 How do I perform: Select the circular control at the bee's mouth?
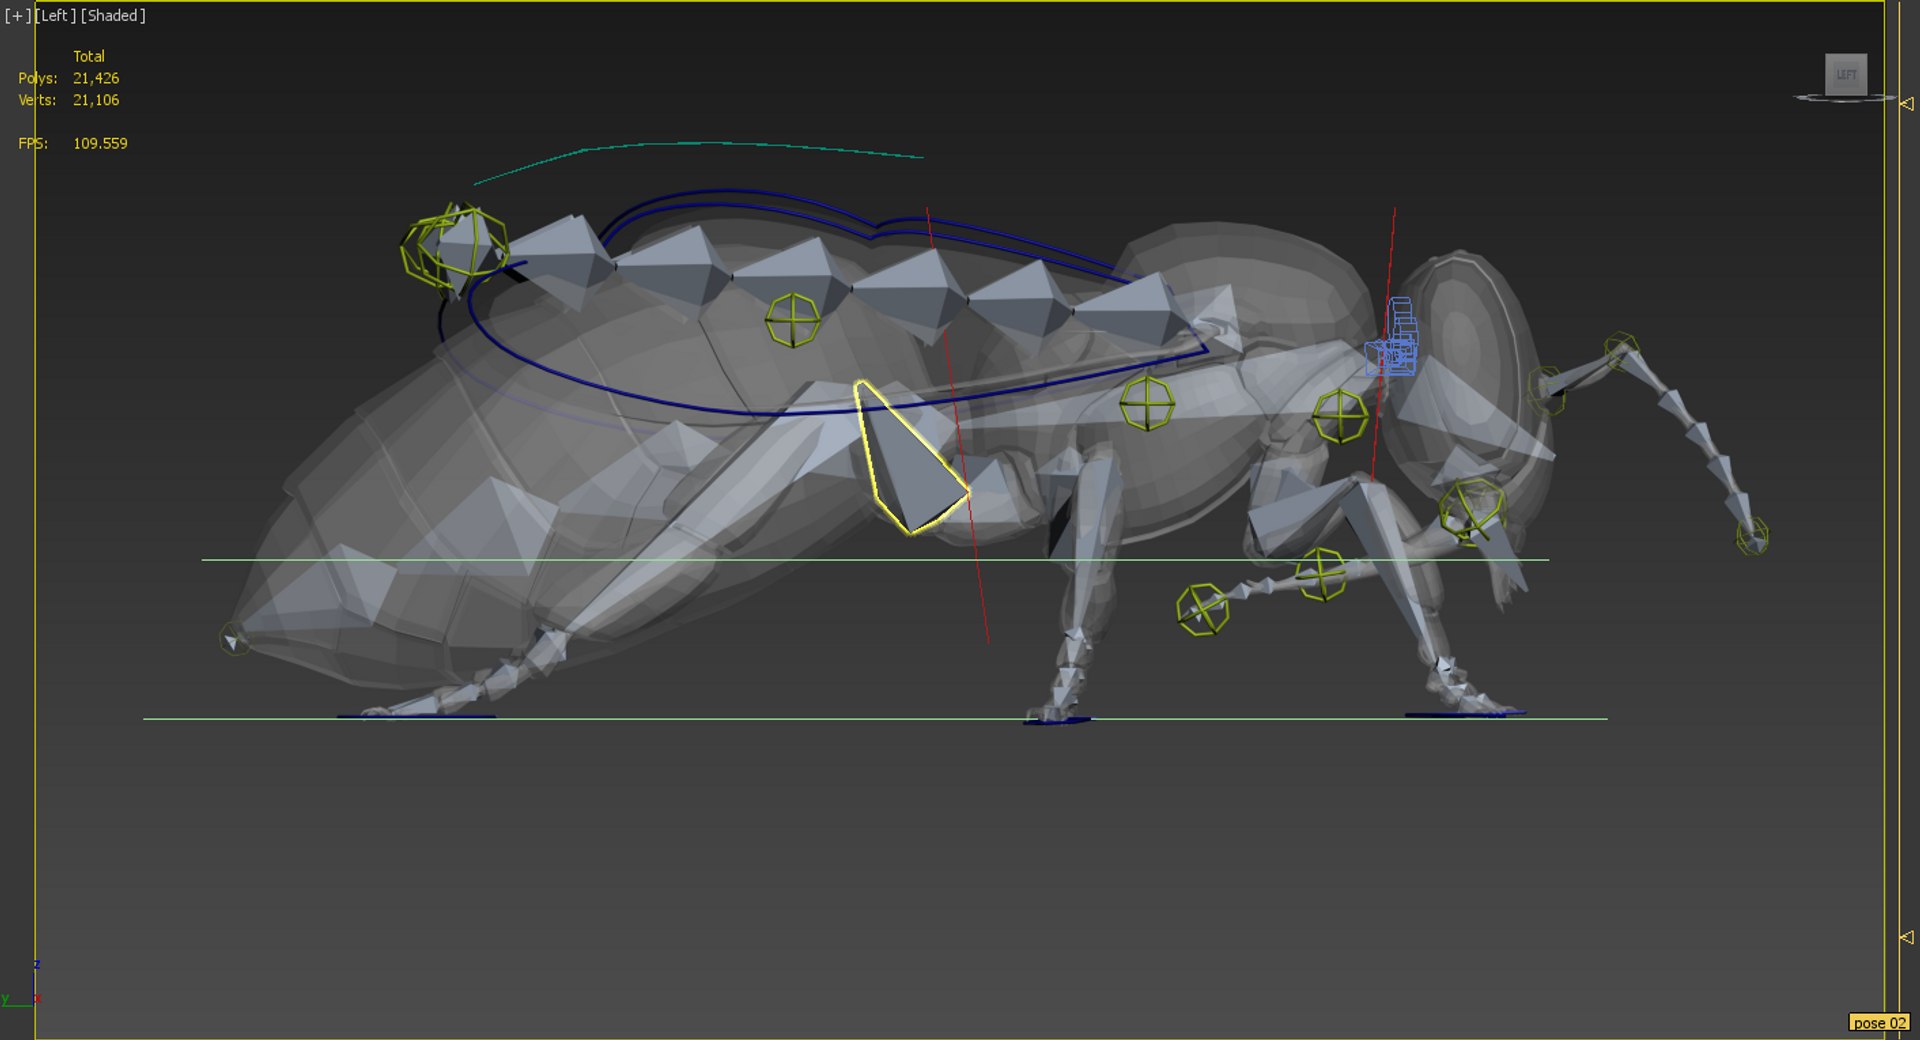[1472, 511]
